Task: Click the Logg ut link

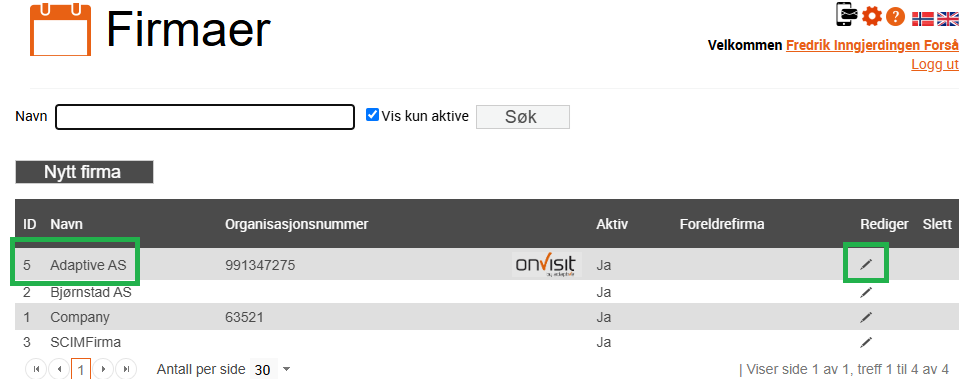Action: (x=935, y=64)
